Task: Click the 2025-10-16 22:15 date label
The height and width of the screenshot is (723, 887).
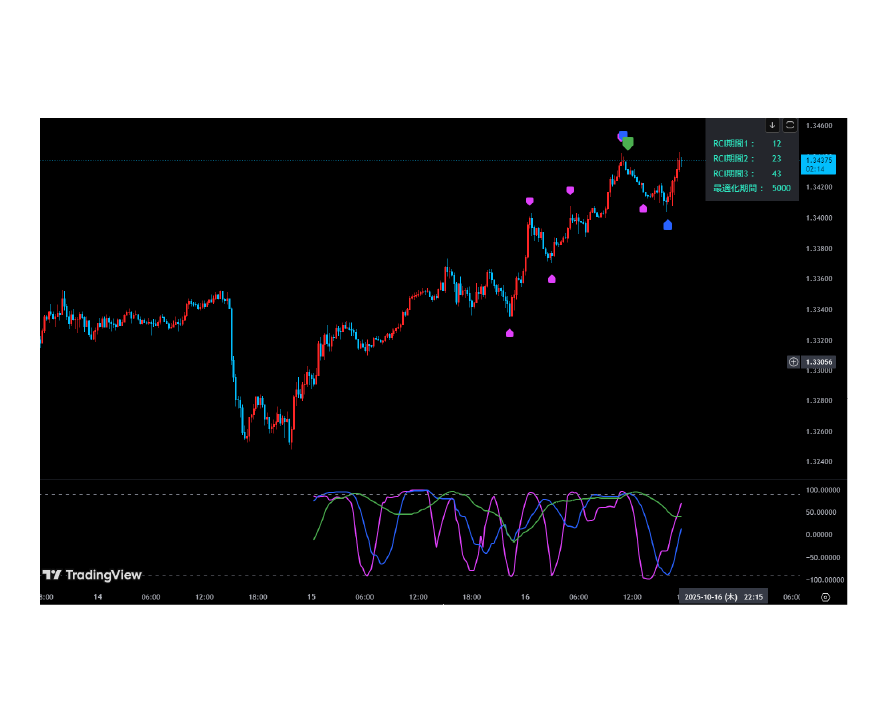Action: pos(724,597)
